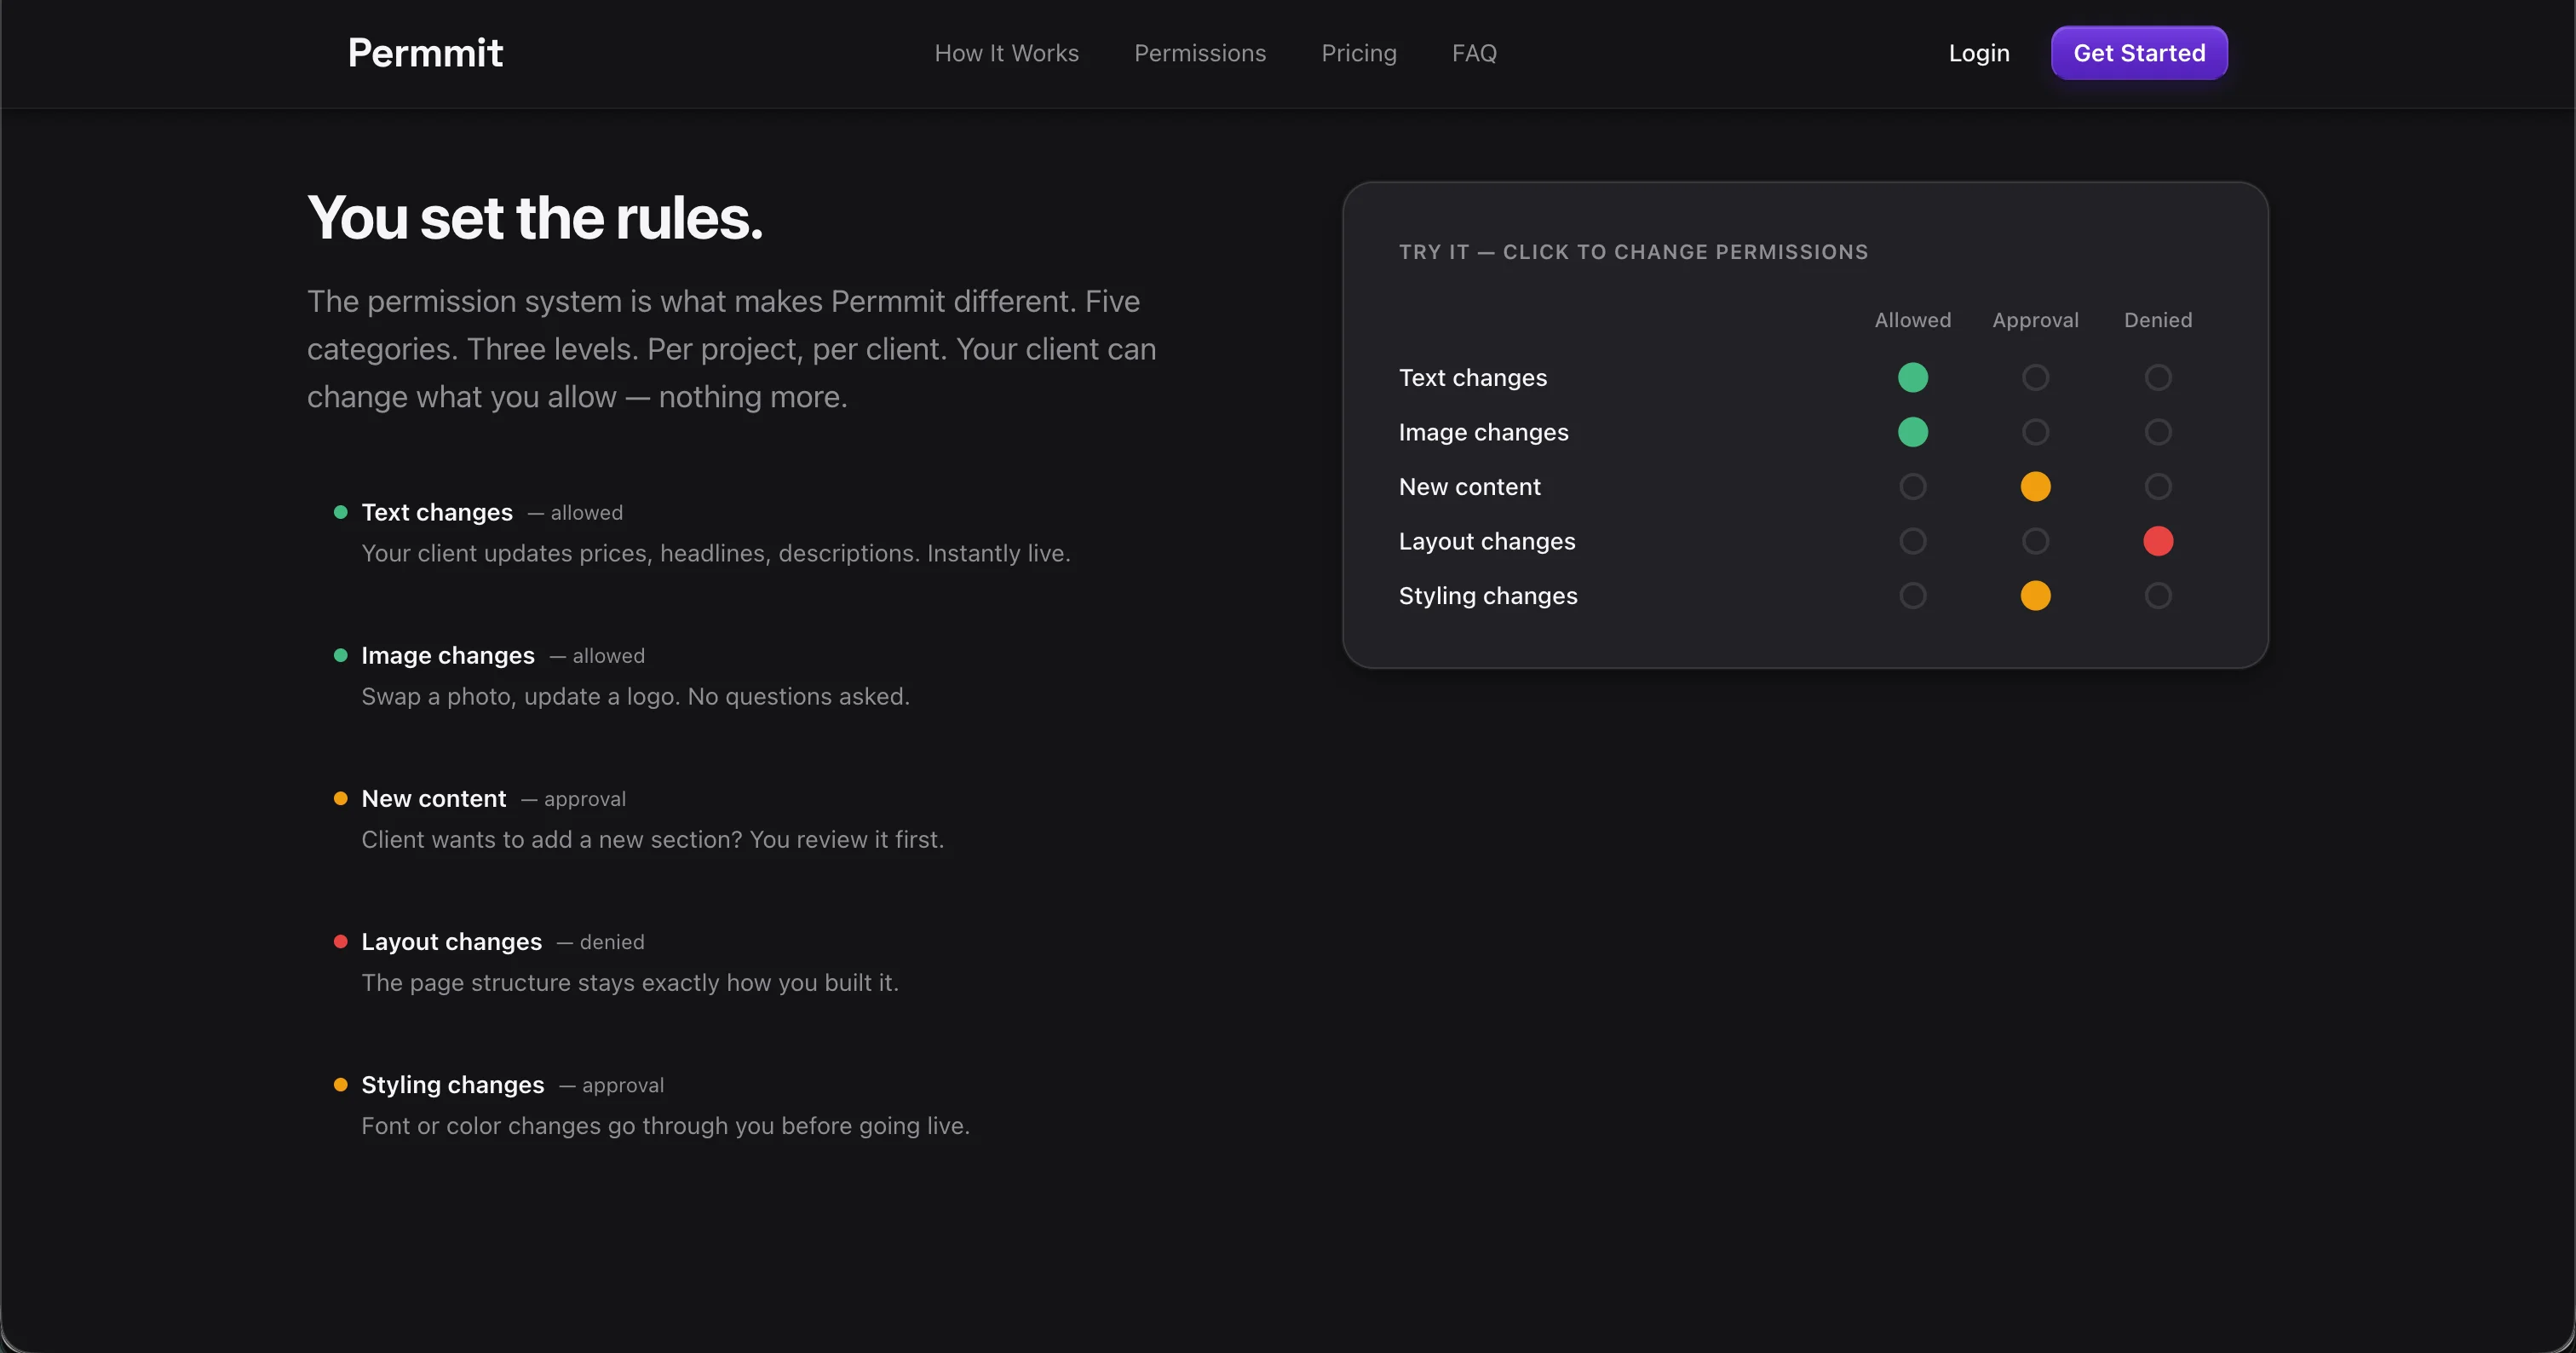Image resolution: width=2576 pixels, height=1353 pixels.
Task: Select Allowed radio for Text changes
Action: click(x=1912, y=377)
